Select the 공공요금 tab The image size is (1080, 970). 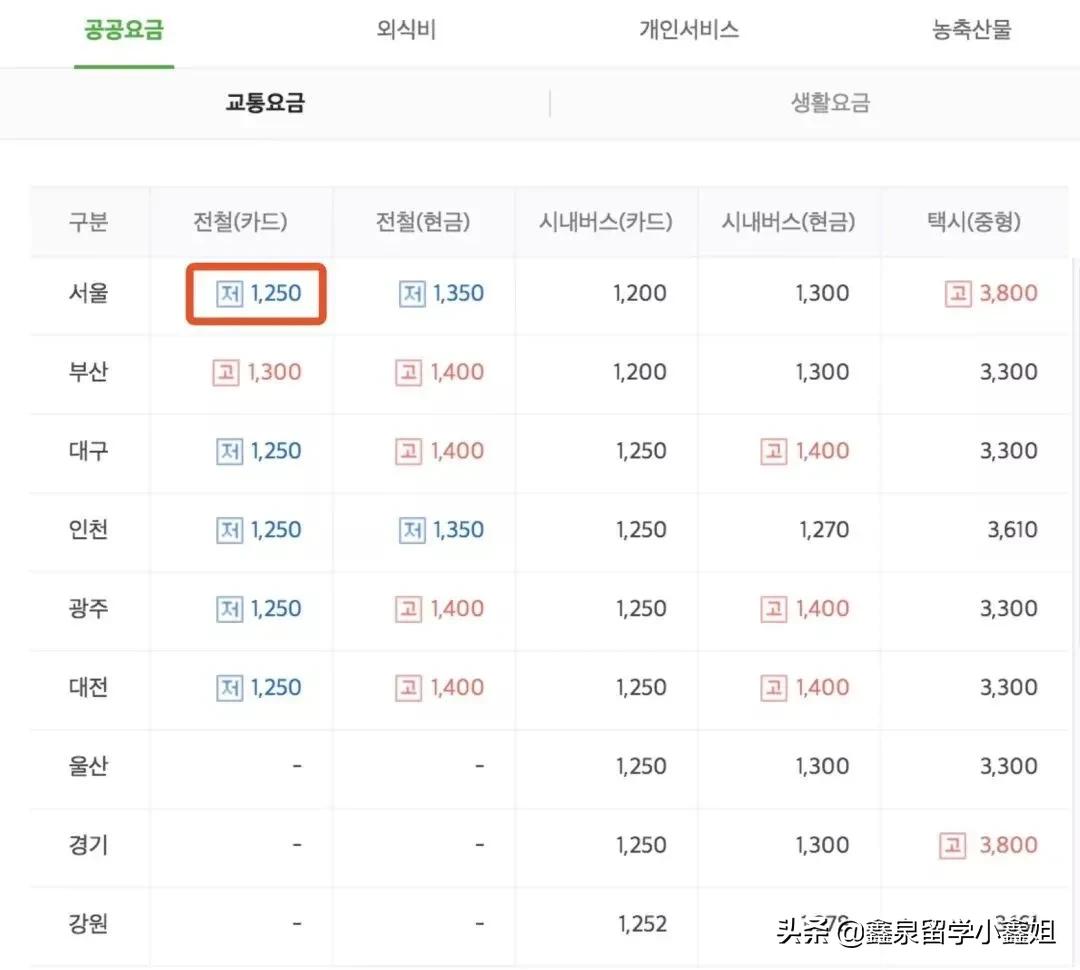click(123, 30)
